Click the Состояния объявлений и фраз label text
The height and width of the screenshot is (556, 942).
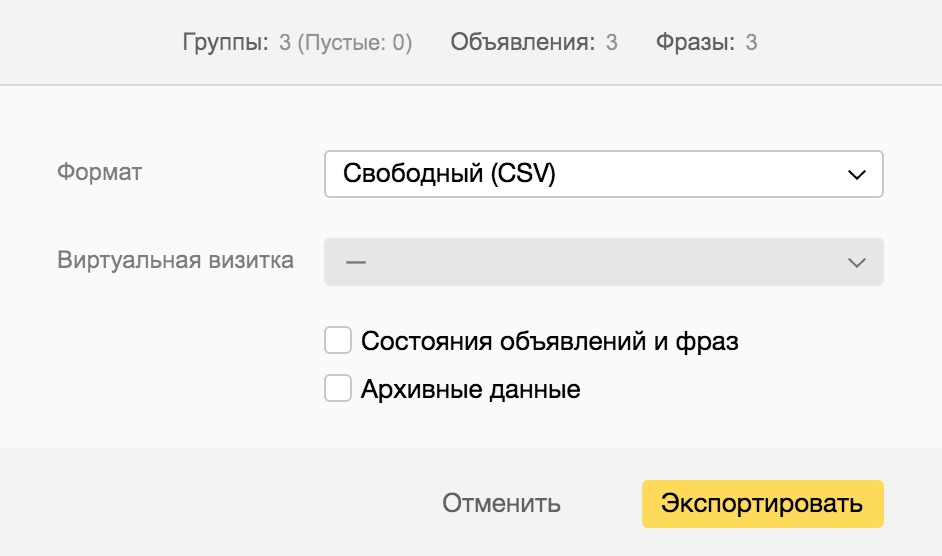[550, 341]
